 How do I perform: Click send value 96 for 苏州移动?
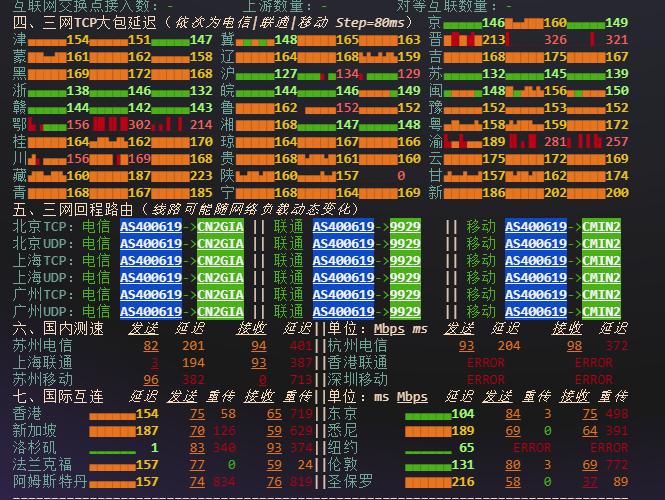(151, 379)
